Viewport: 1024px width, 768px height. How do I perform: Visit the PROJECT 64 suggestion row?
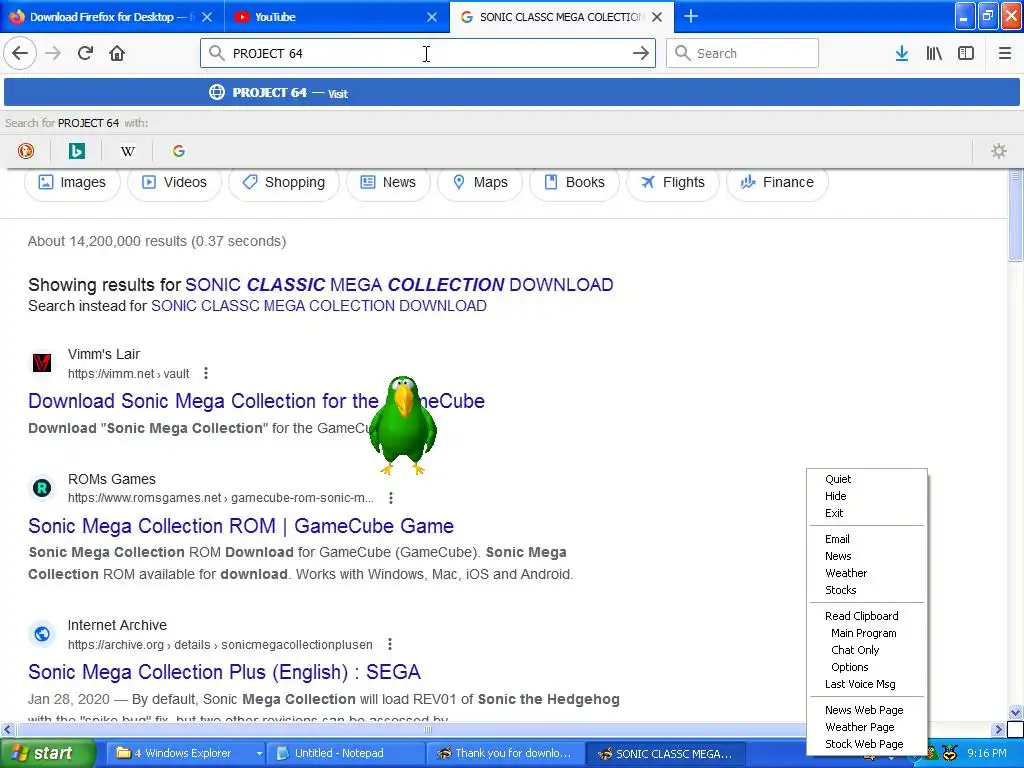click(512, 93)
